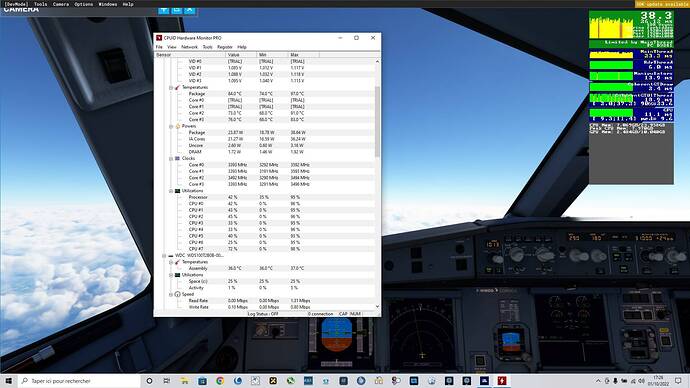This screenshot has width=690, height=388.
Task: Open the simulator's Options menu in top bar
Action: 84,4
